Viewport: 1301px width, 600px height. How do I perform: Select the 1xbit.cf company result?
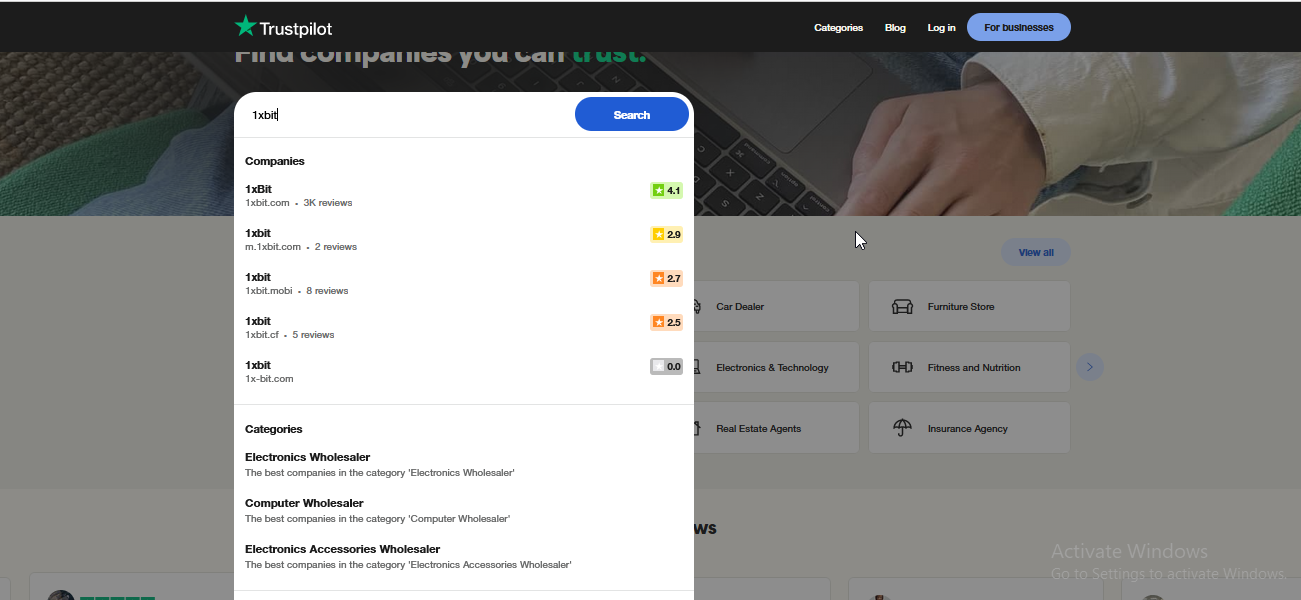(464, 328)
